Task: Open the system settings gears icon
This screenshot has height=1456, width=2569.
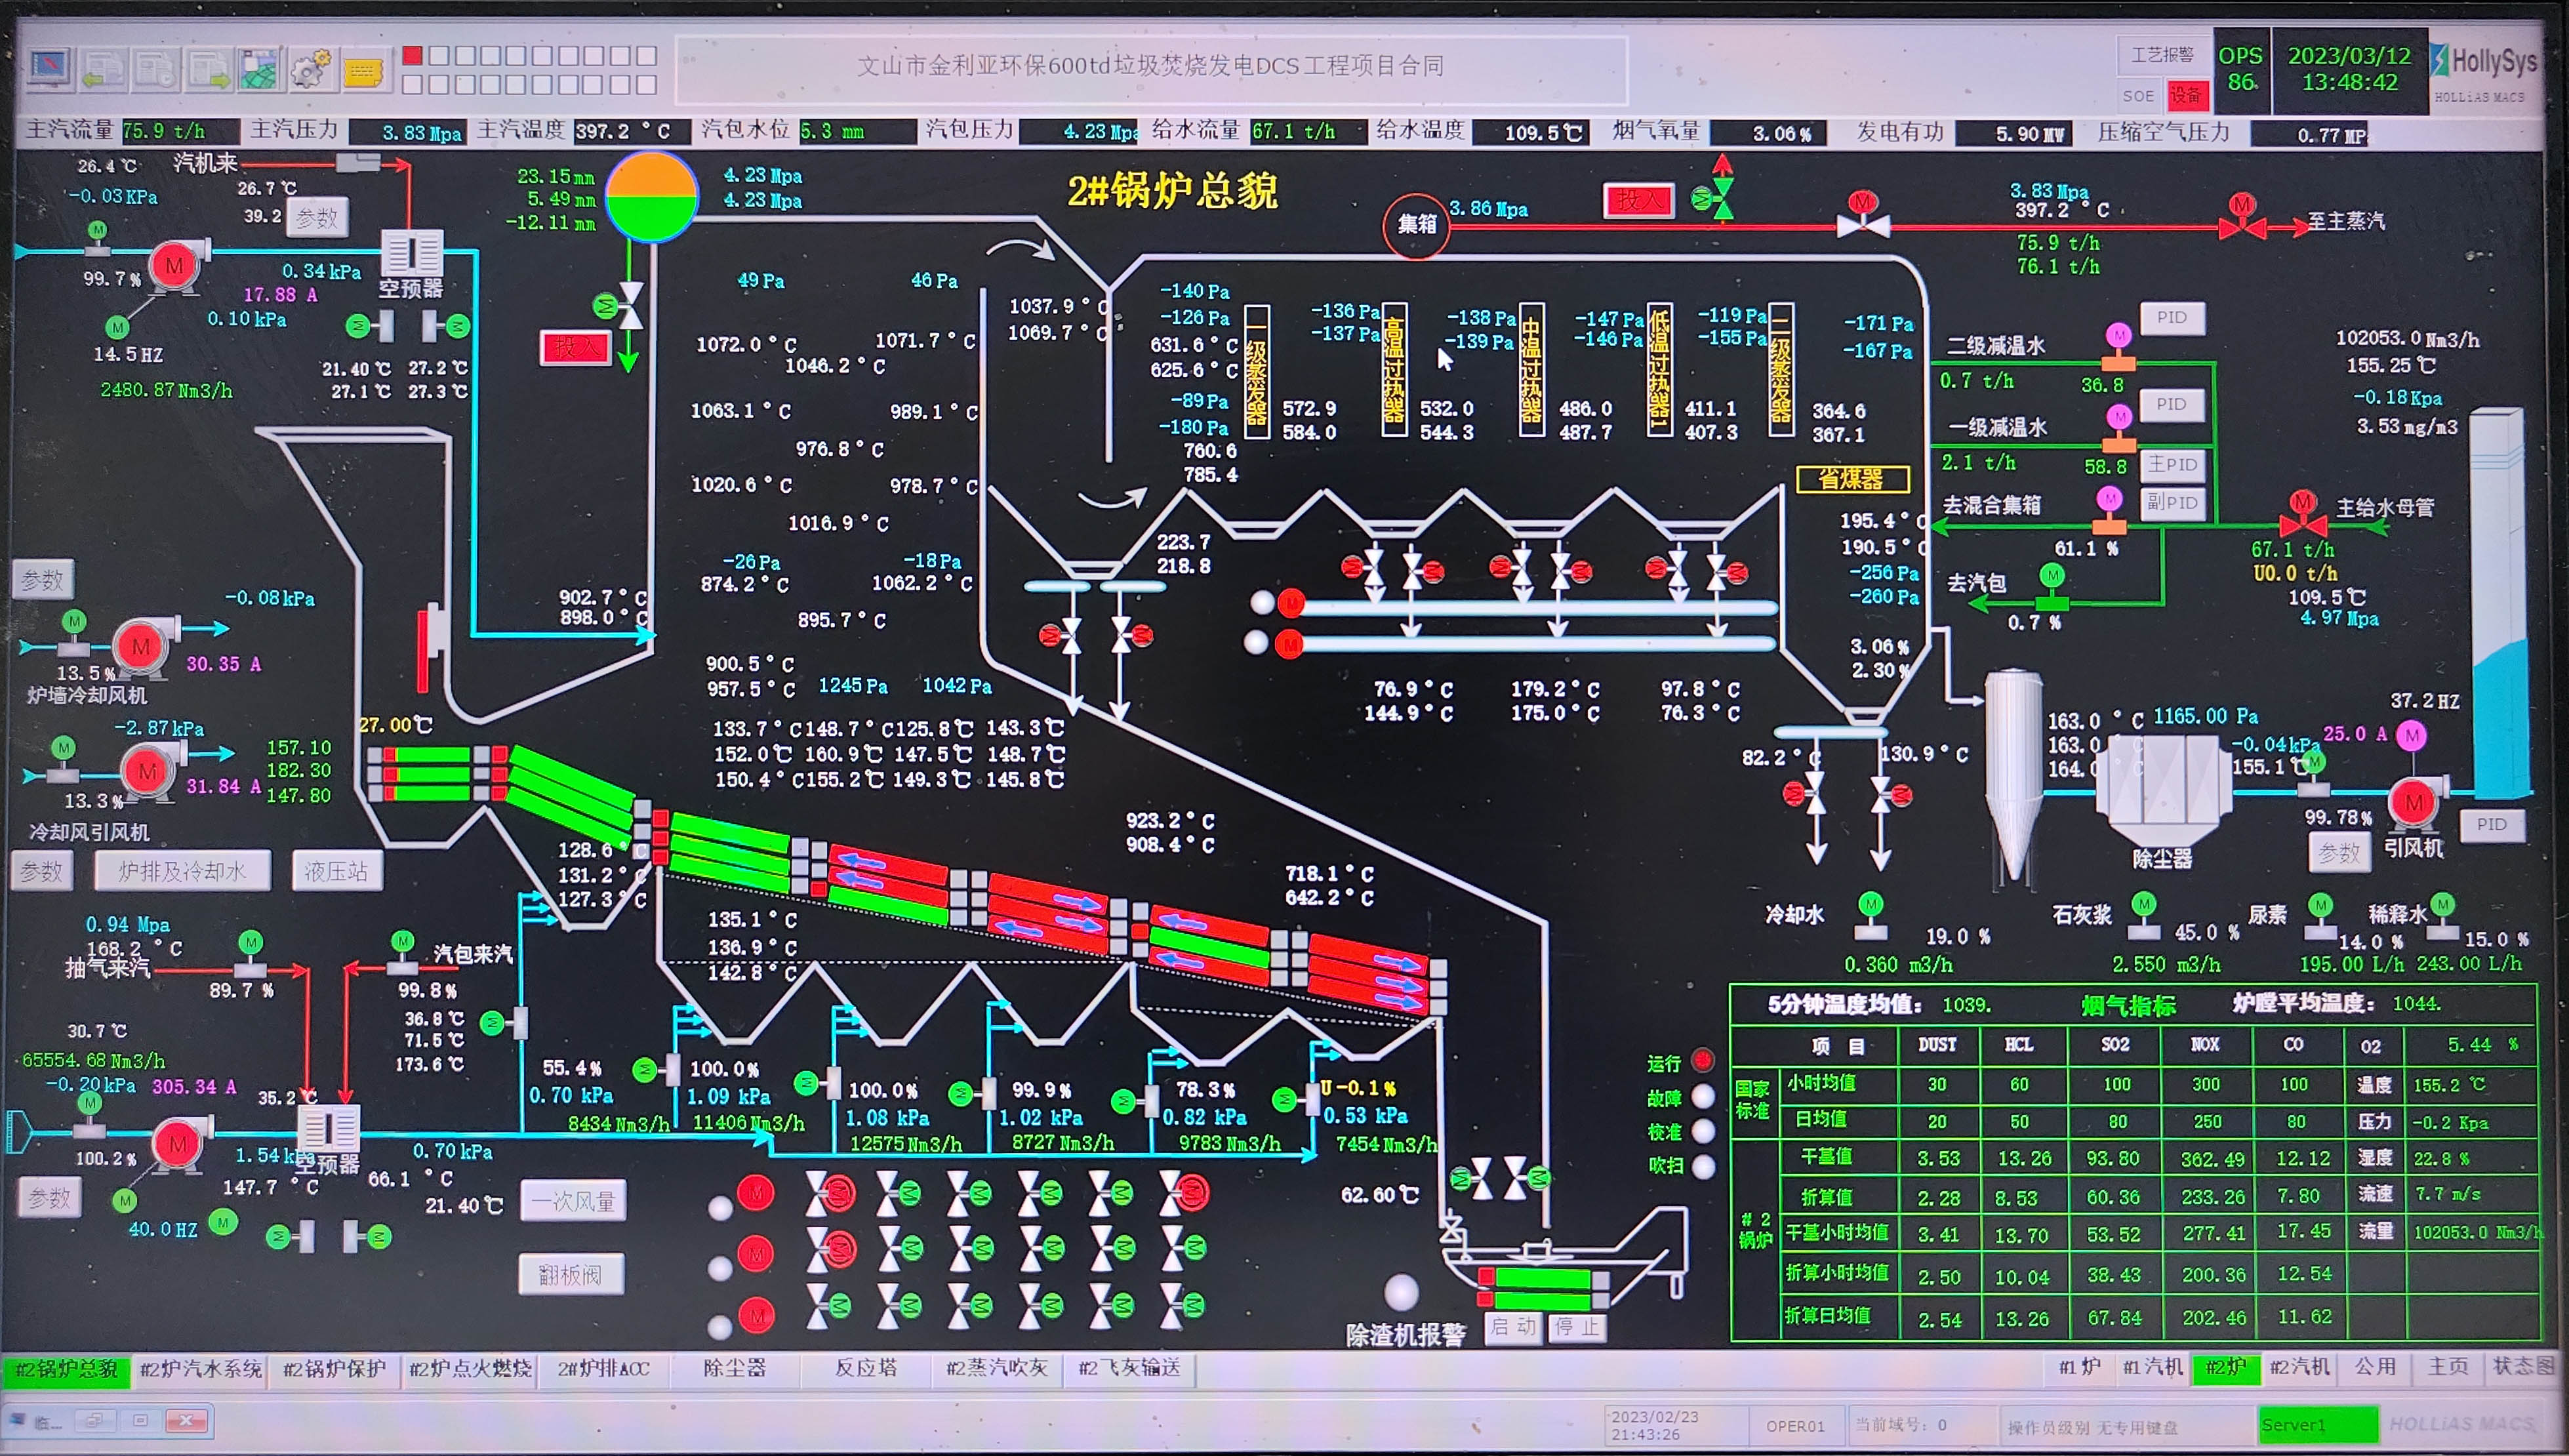Action: [311, 70]
